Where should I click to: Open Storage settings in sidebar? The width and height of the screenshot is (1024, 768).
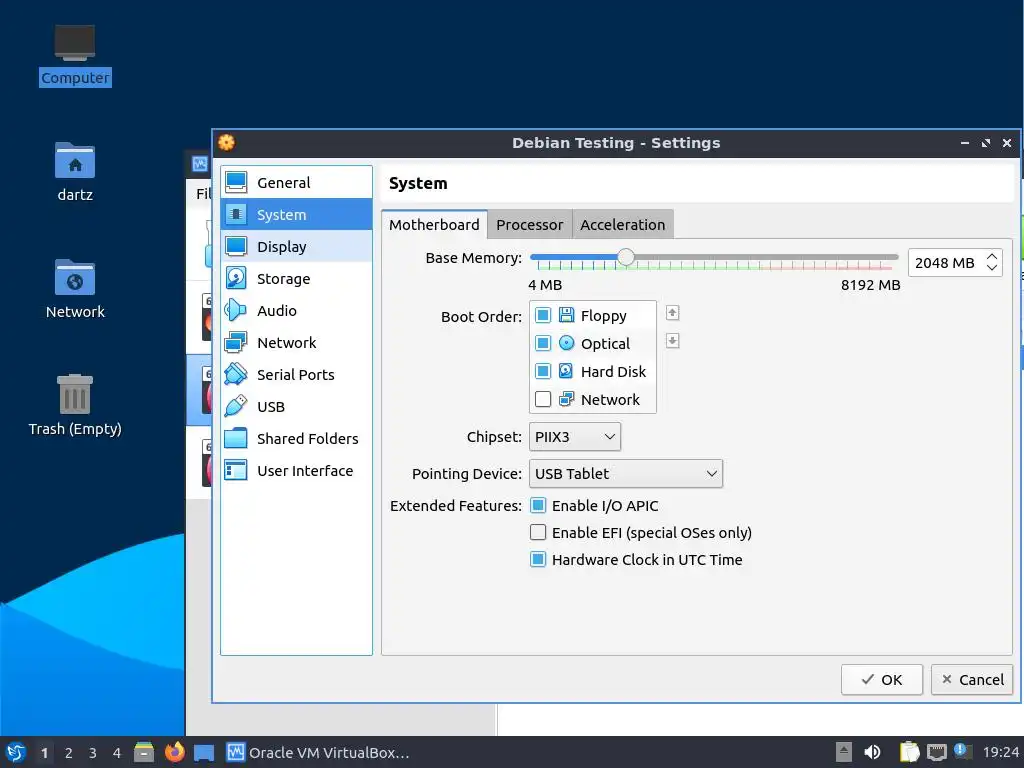(296, 278)
